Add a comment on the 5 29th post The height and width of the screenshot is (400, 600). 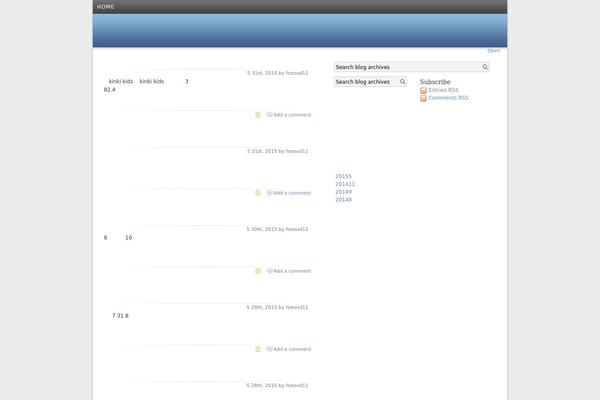click(292, 349)
